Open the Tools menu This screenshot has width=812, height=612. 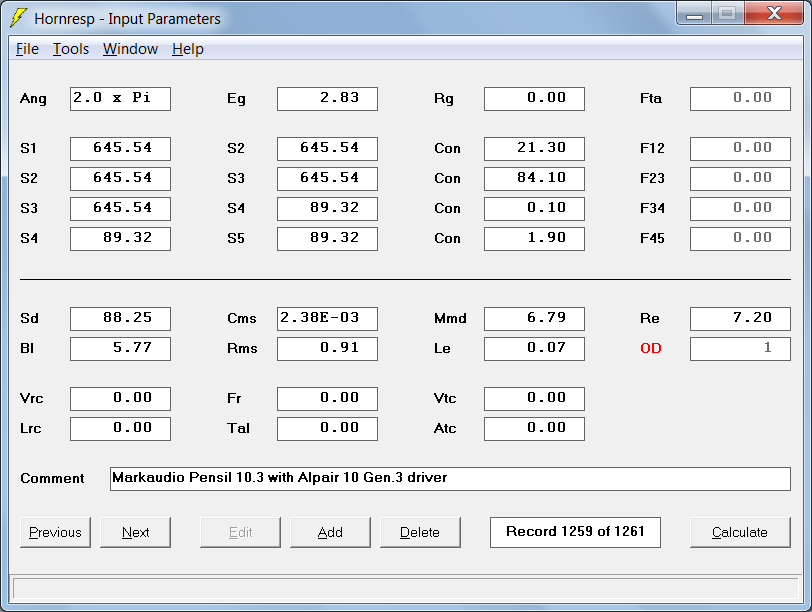71,49
